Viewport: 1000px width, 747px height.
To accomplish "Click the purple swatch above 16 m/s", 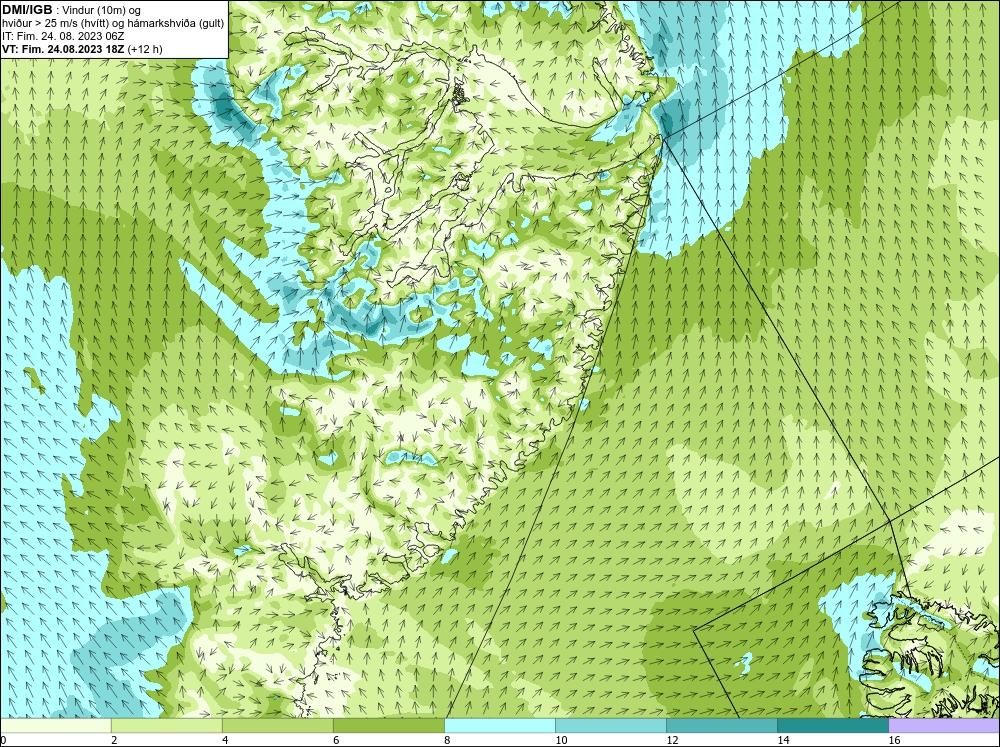I will [x=944, y=725].
